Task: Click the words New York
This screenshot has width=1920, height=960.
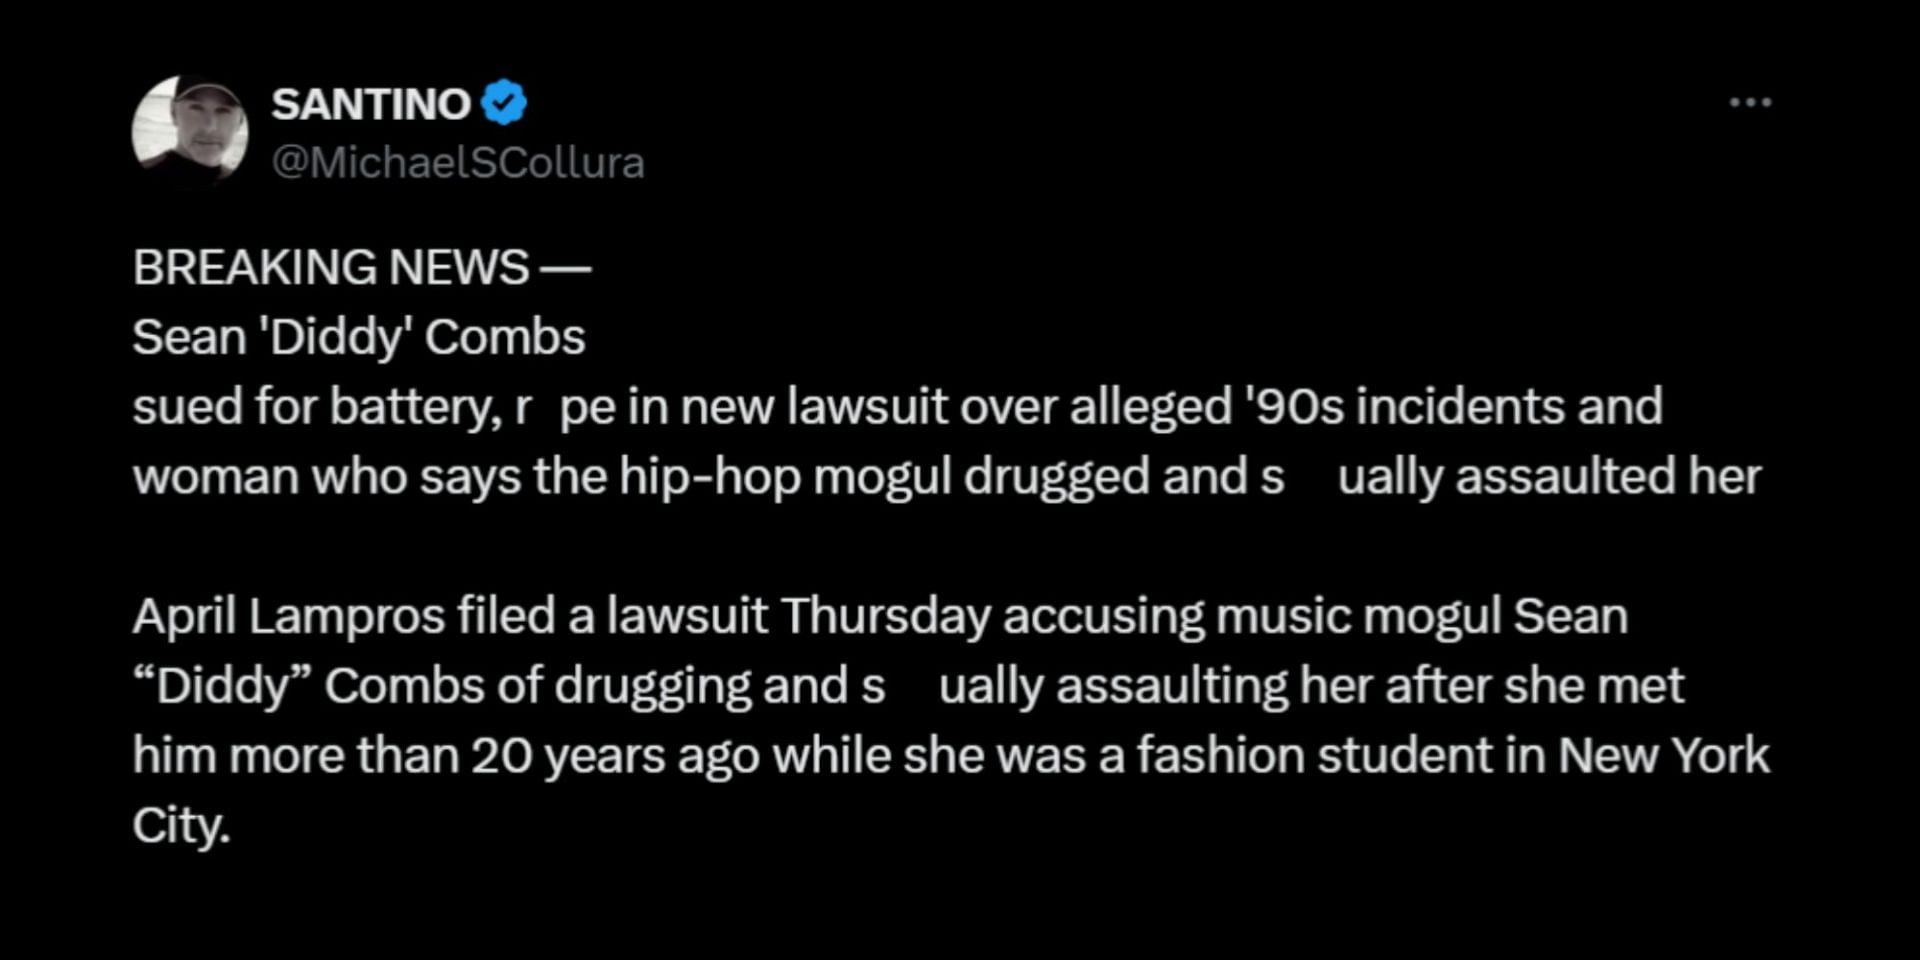Action: click(1664, 756)
